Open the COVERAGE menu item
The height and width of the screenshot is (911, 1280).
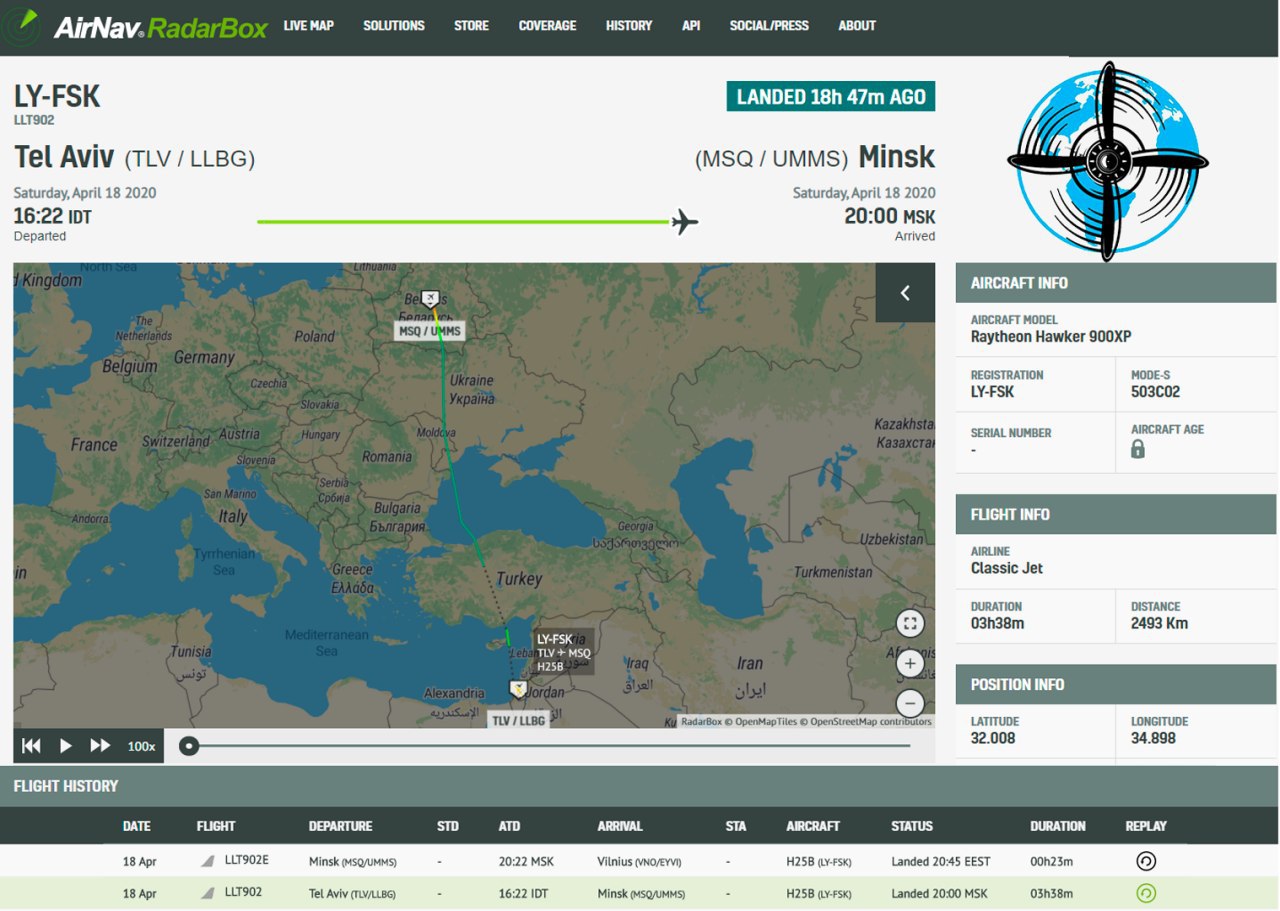[547, 26]
